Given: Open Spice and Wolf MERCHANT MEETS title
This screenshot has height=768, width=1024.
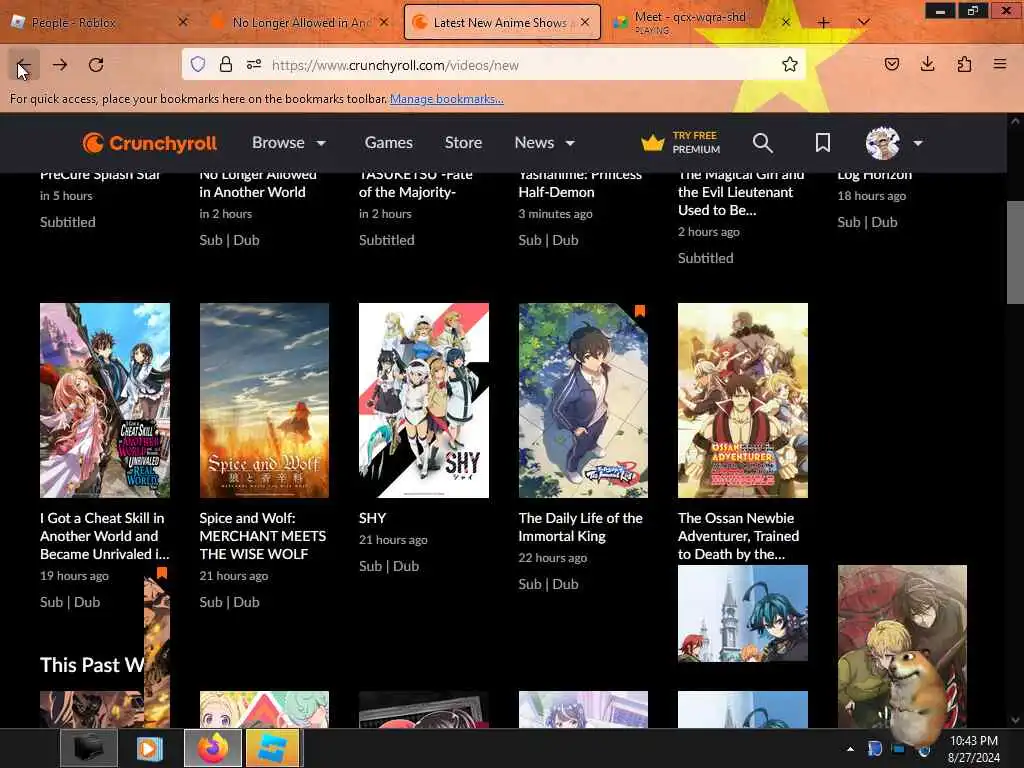Looking at the screenshot, I should point(263,536).
